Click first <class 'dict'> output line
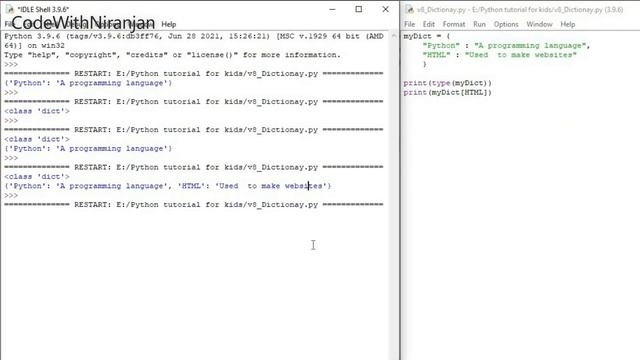The image size is (640, 360). pyautogui.click(x=37, y=111)
